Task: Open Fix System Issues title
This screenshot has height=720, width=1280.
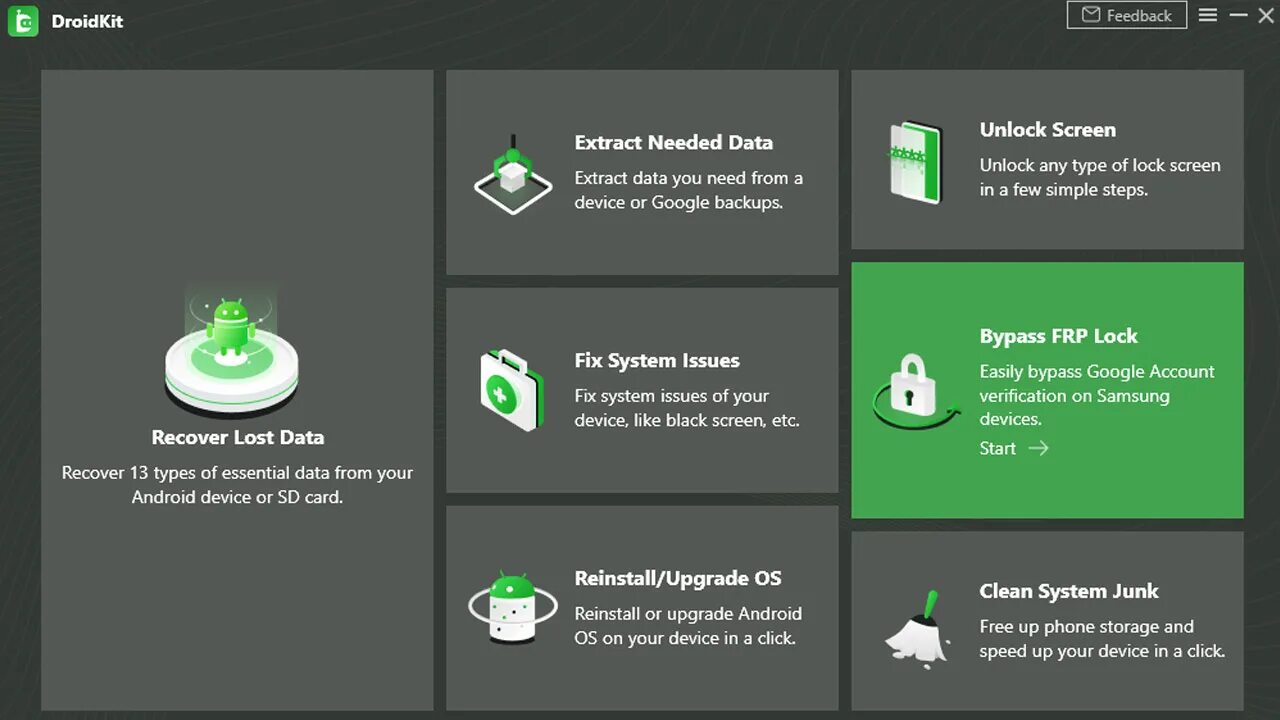Action: (x=657, y=360)
